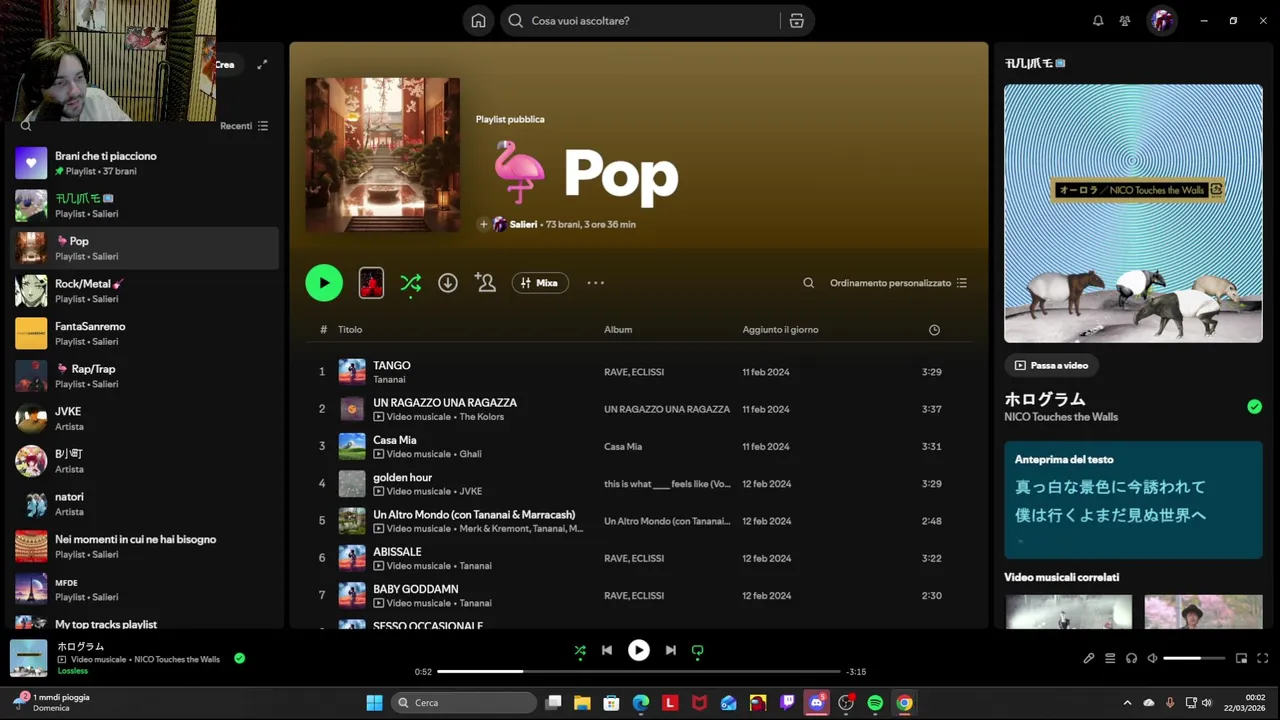Open the MFDE playlist in library
Screen dimensions: 1280x720
(x=145, y=589)
